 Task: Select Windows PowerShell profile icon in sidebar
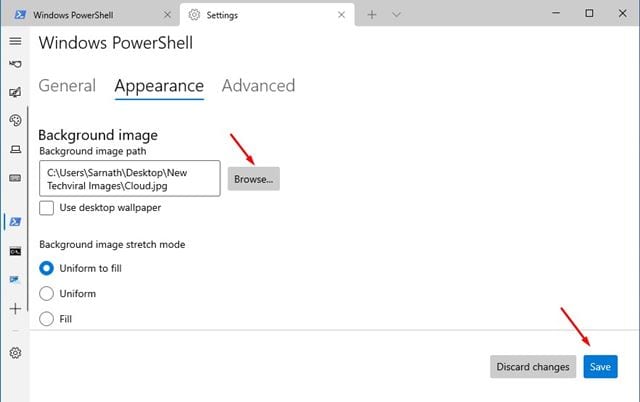16,222
